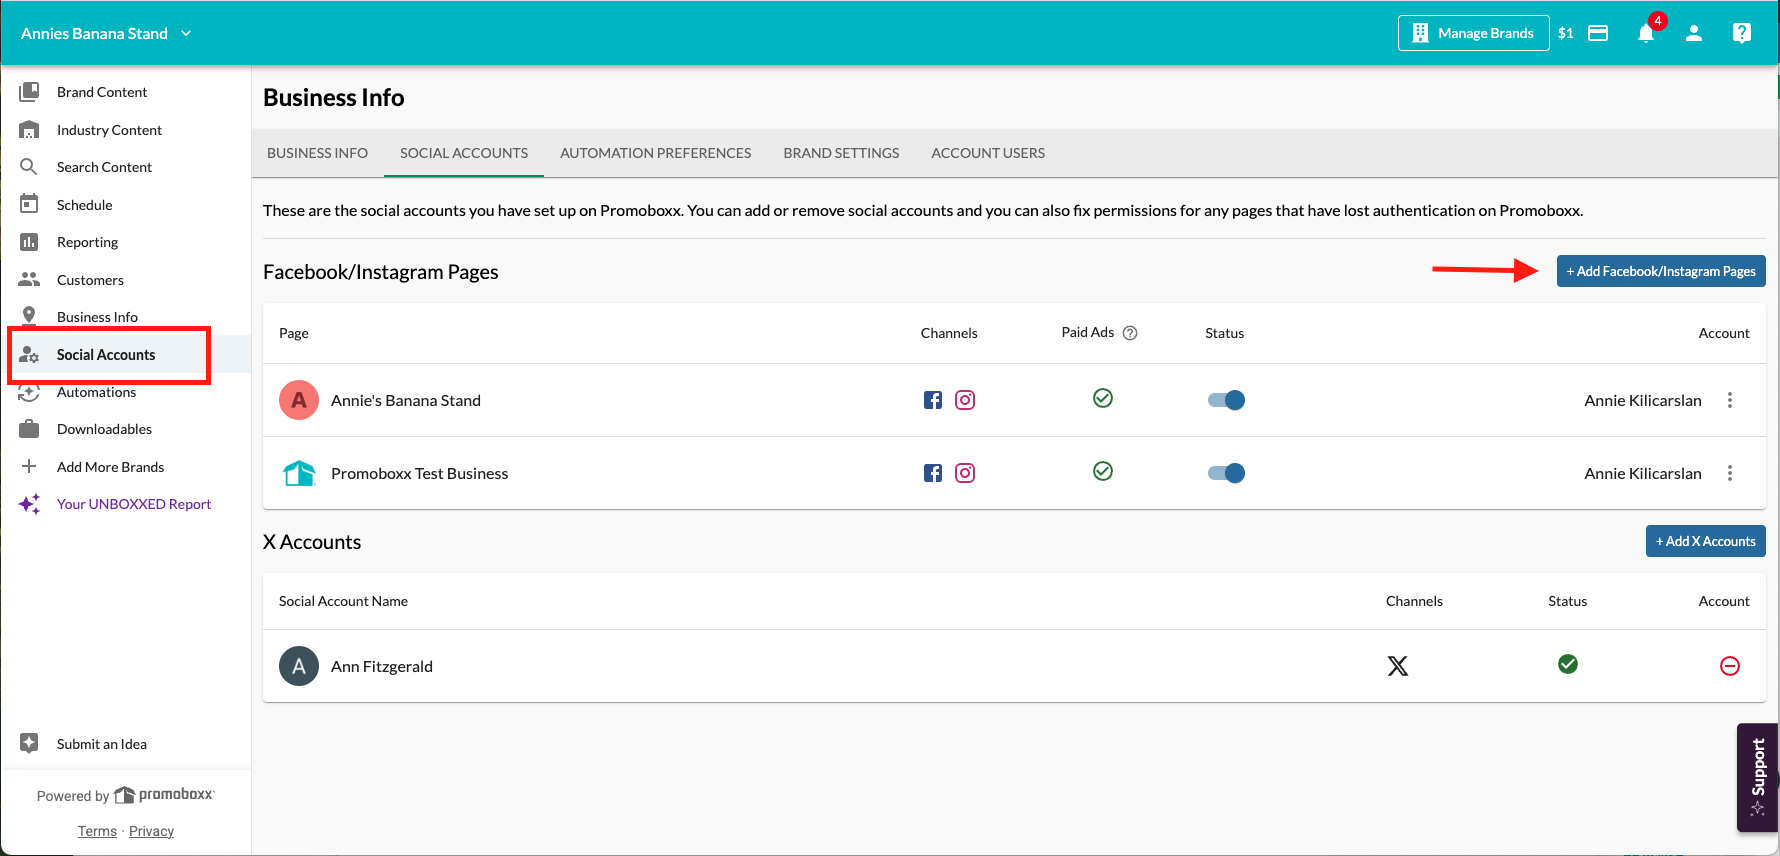
Task: Click Annie Kilicarslan in Promoboxx Test Business row
Action: coord(1643,473)
